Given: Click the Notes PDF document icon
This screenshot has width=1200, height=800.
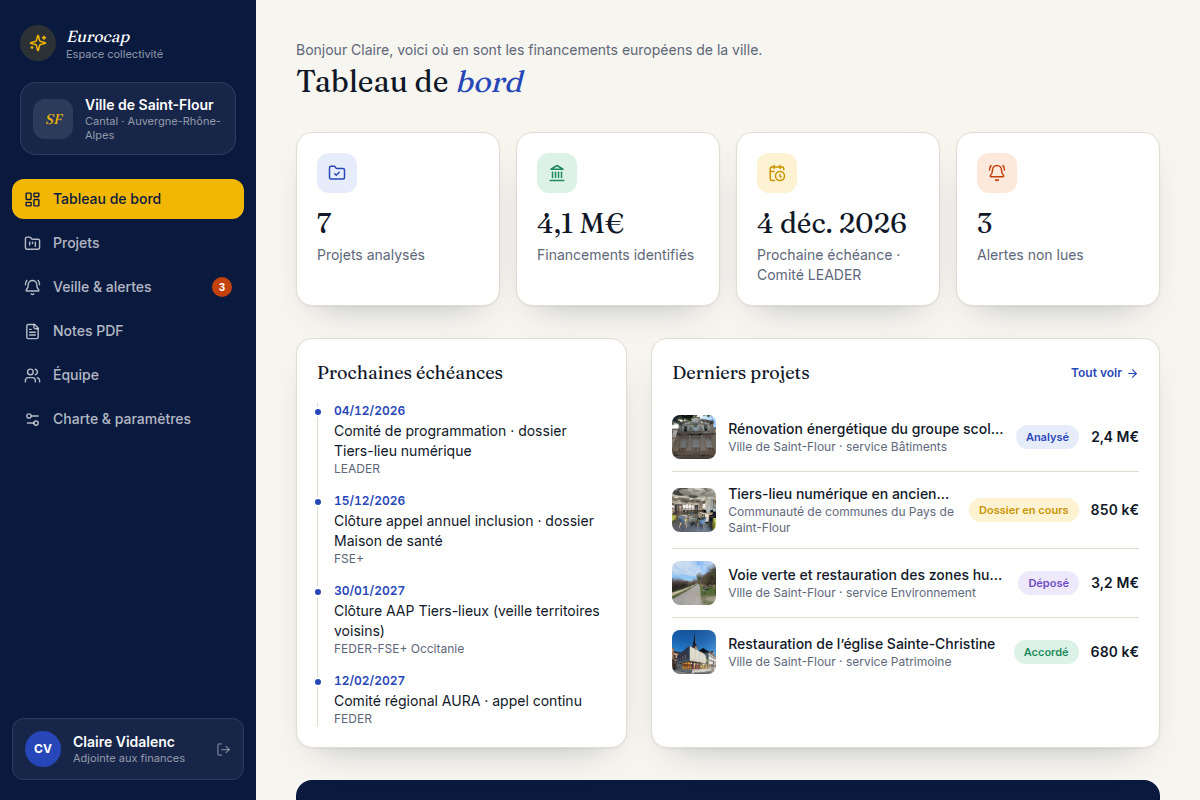Looking at the screenshot, I should [33, 331].
